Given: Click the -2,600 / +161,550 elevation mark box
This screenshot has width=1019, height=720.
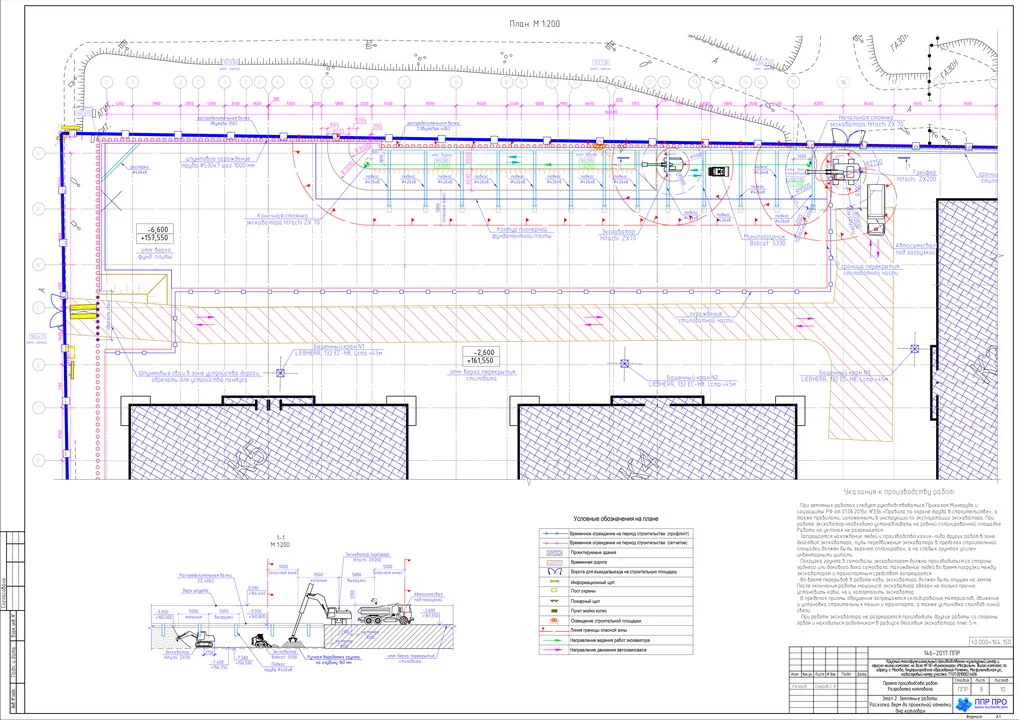Looking at the screenshot, I should (x=482, y=354).
